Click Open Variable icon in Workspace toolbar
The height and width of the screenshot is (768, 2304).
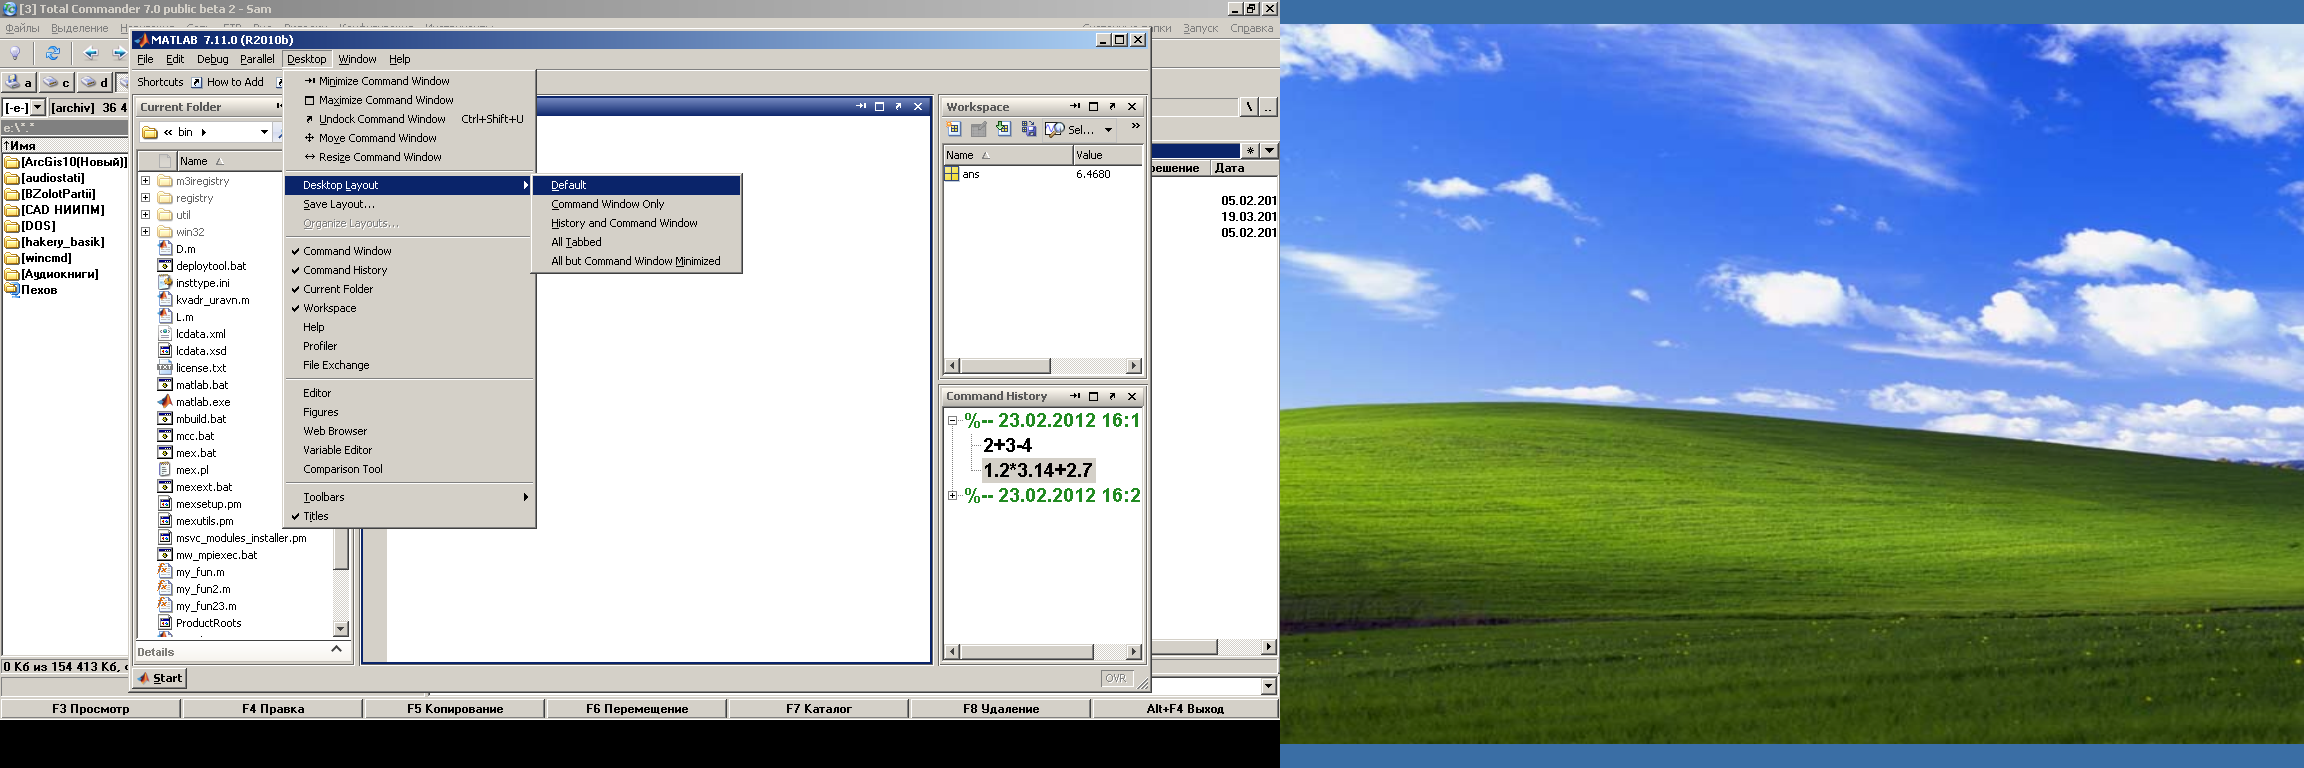point(979,129)
